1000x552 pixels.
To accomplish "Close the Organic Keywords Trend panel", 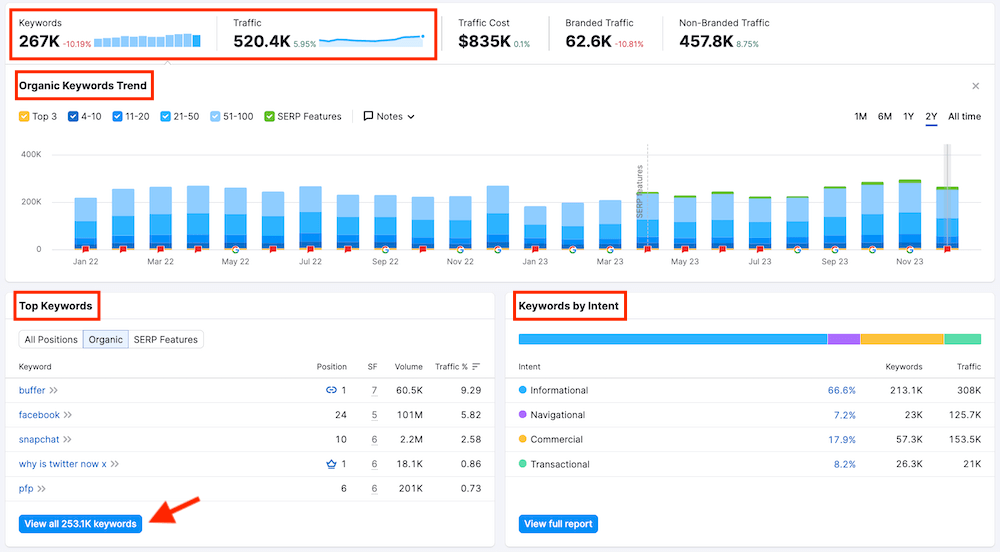I will (x=976, y=87).
